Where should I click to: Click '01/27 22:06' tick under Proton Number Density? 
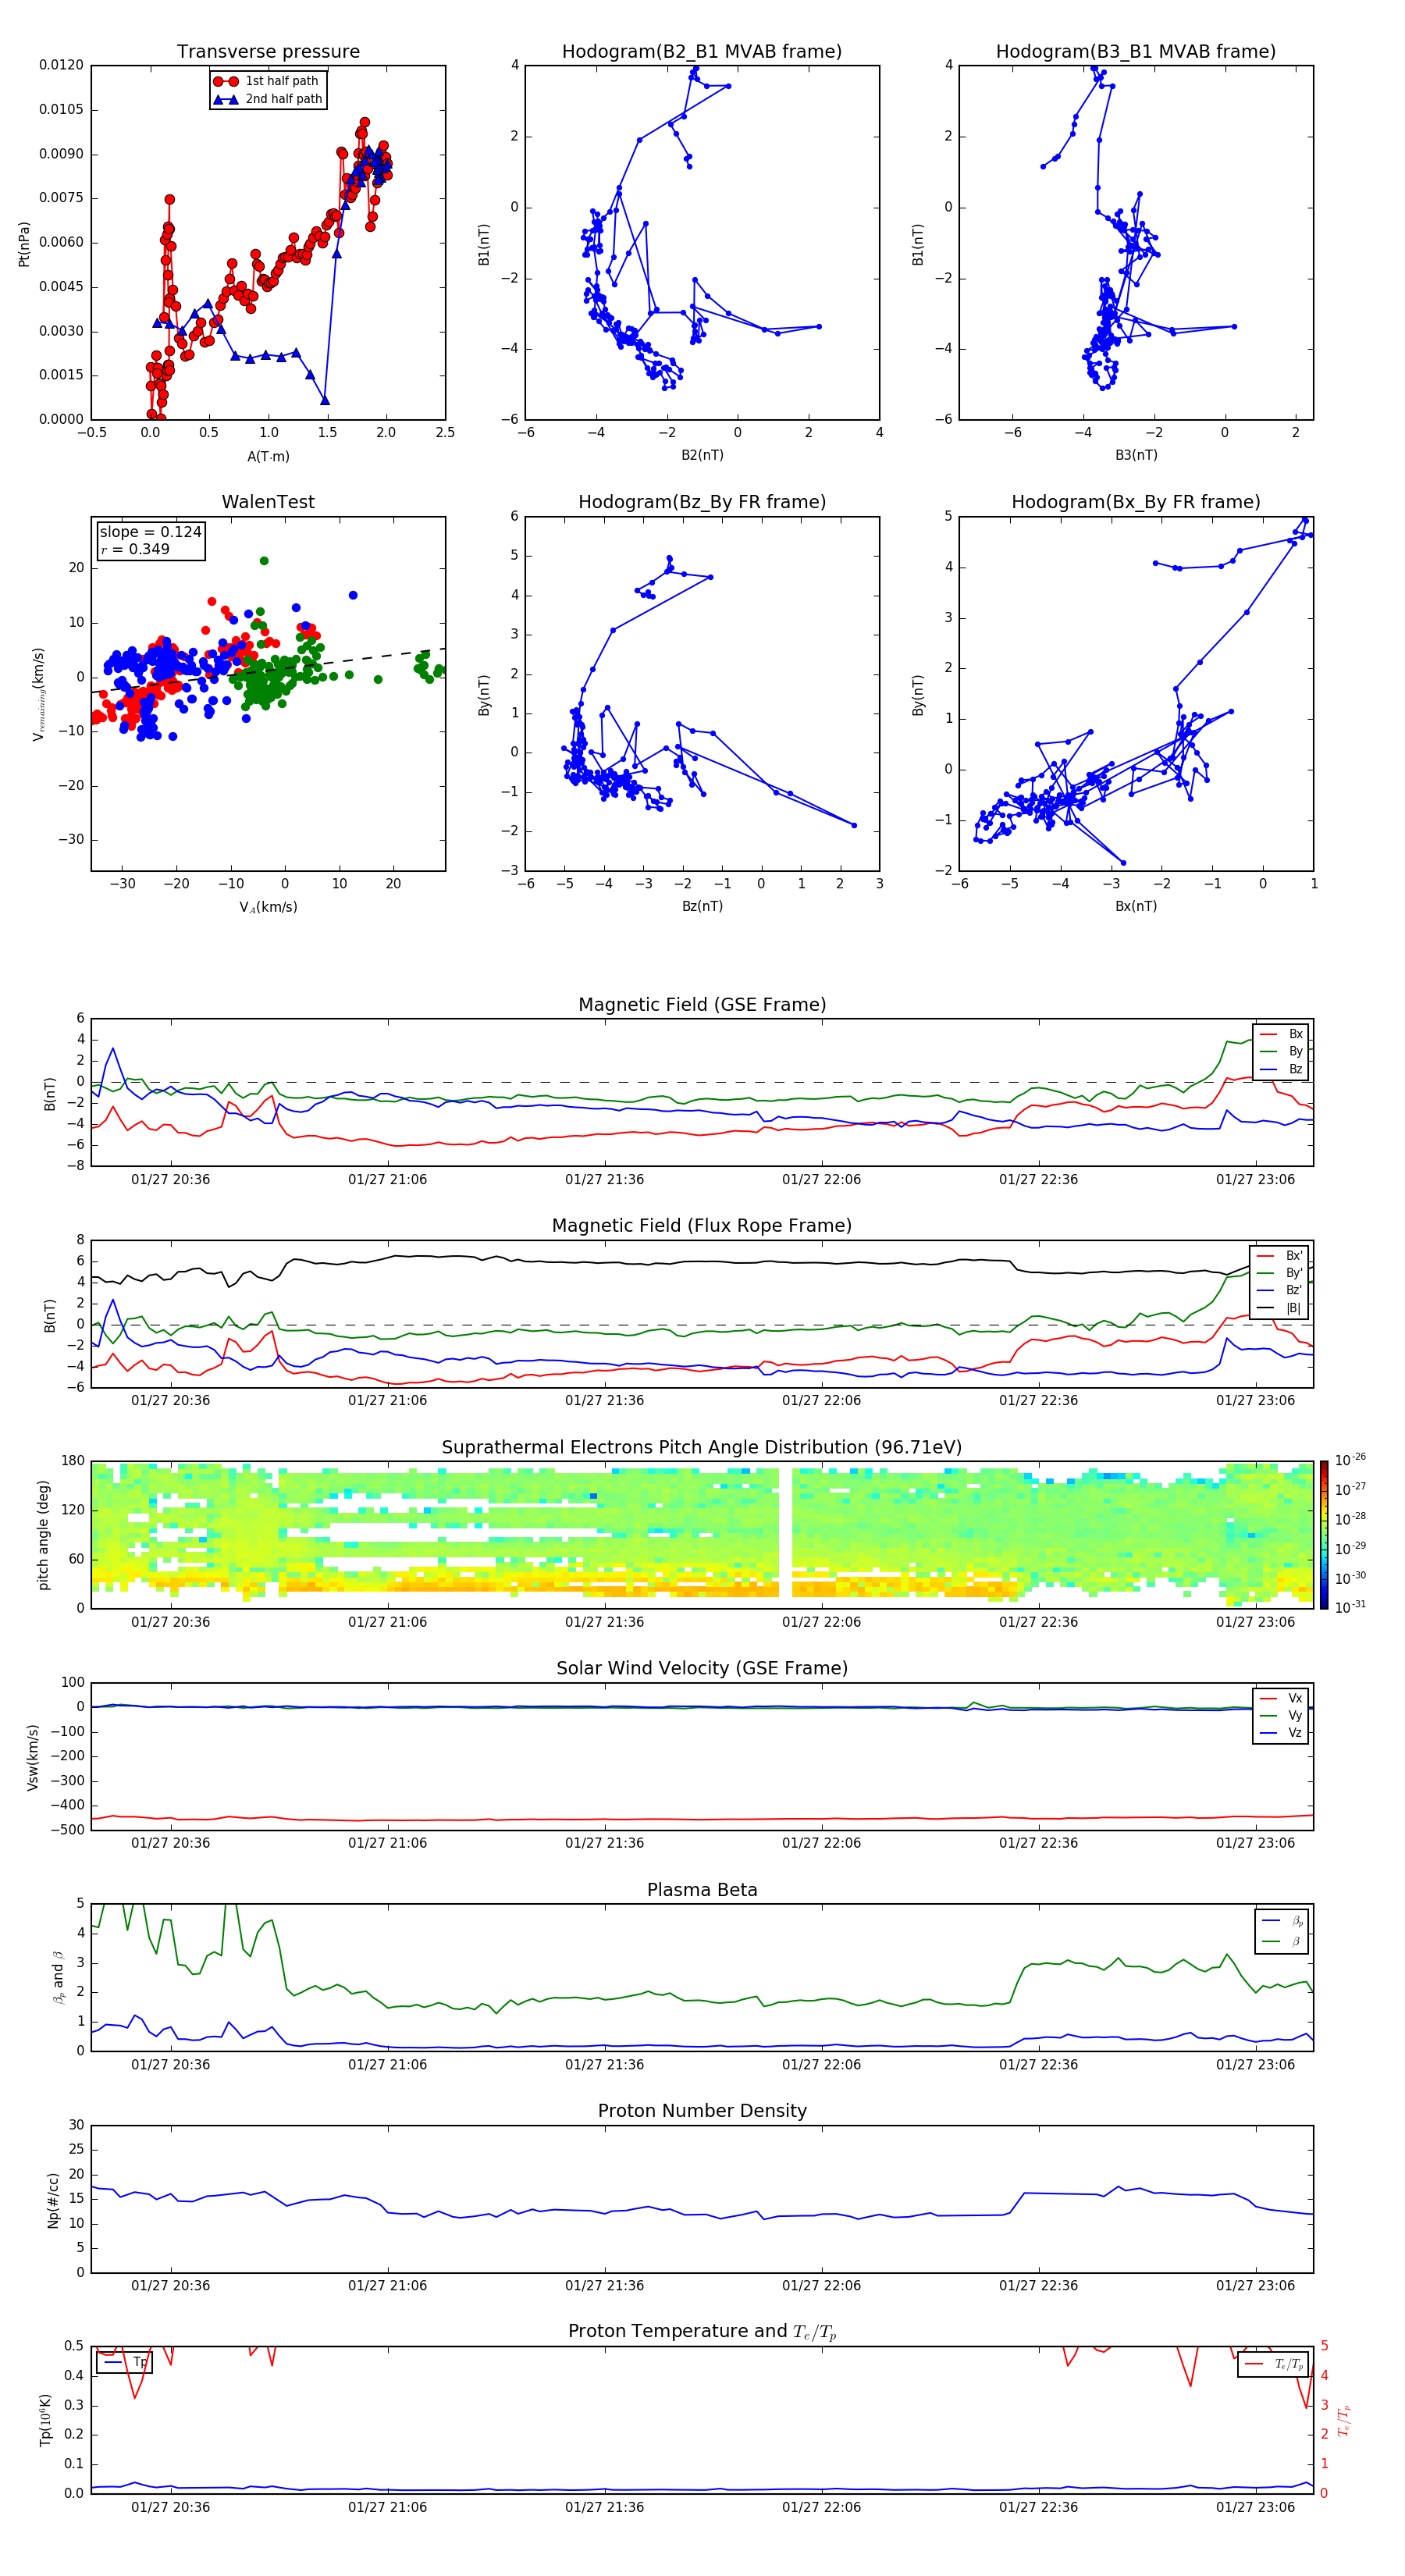(x=821, y=2286)
